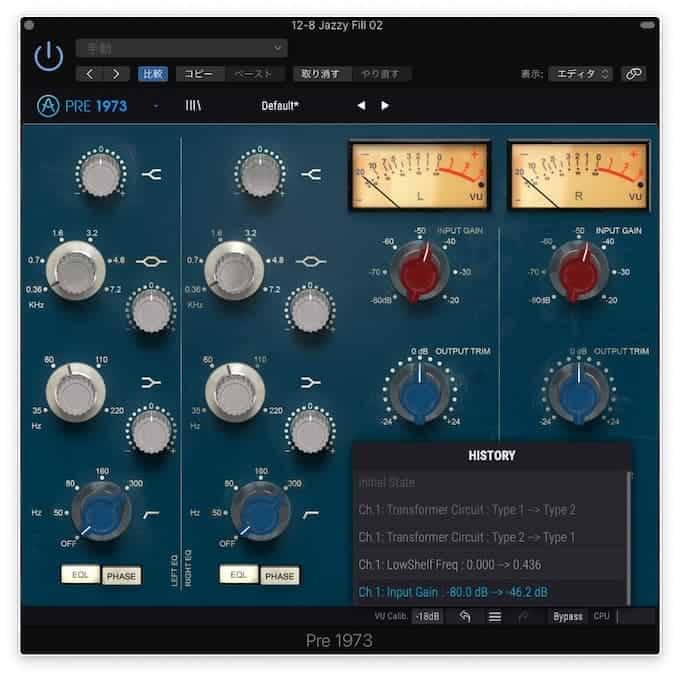
Task: Click the left EQ mid KHz frequency knob
Action: (x=76, y=271)
